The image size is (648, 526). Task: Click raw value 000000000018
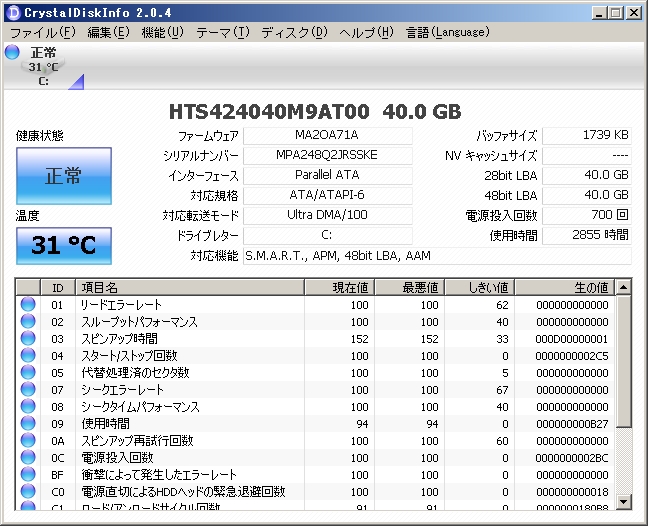572,492
